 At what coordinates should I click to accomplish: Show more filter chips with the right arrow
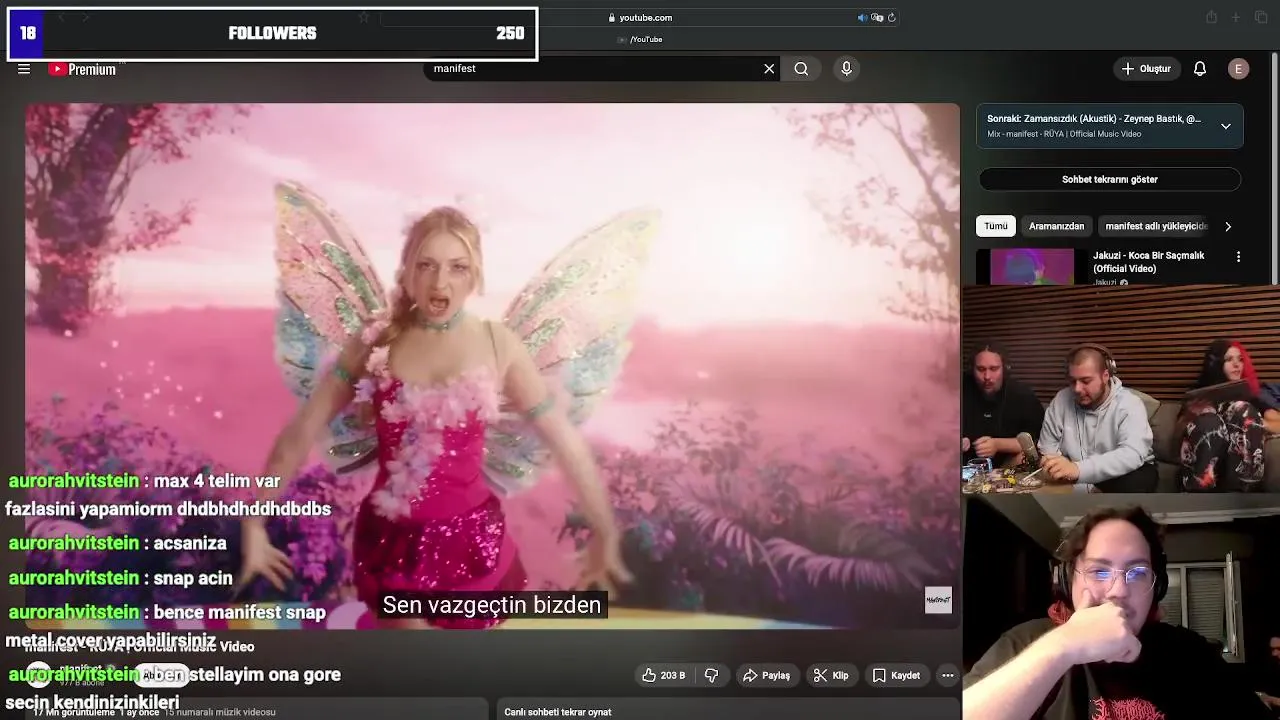click(x=1228, y=226)
